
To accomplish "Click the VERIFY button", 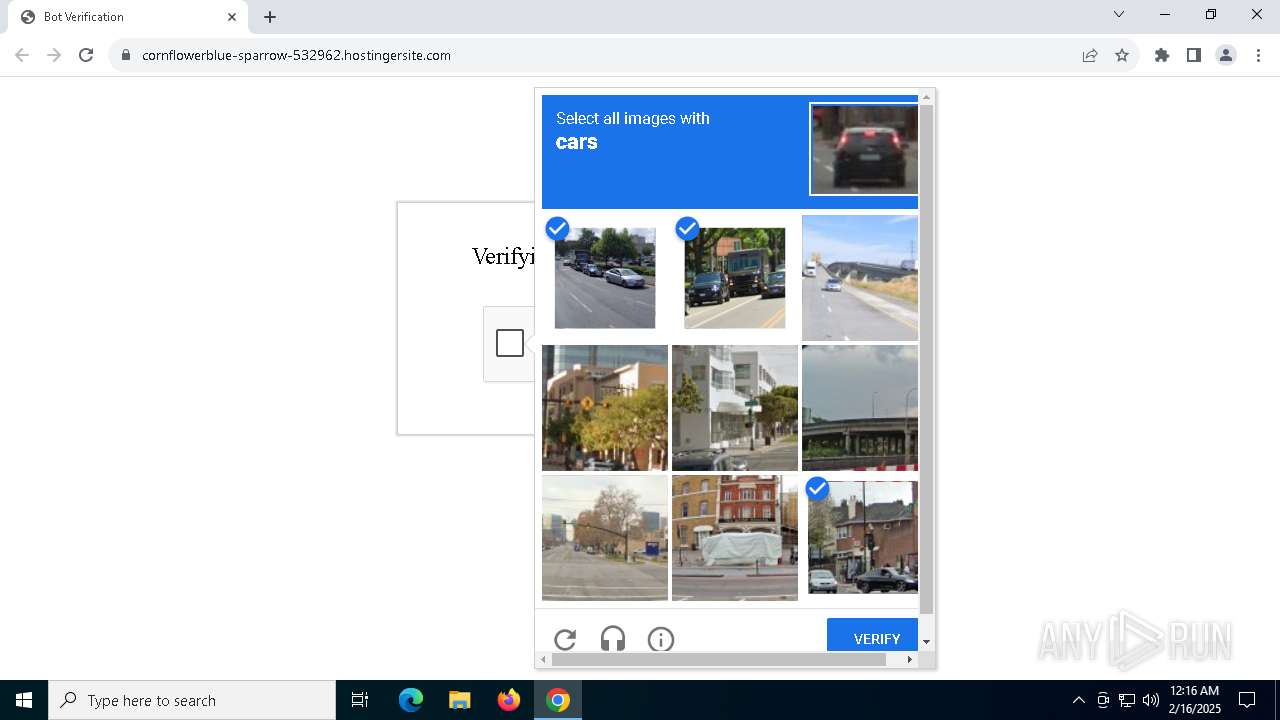I will pyautogui.click(x=872, y=636).
